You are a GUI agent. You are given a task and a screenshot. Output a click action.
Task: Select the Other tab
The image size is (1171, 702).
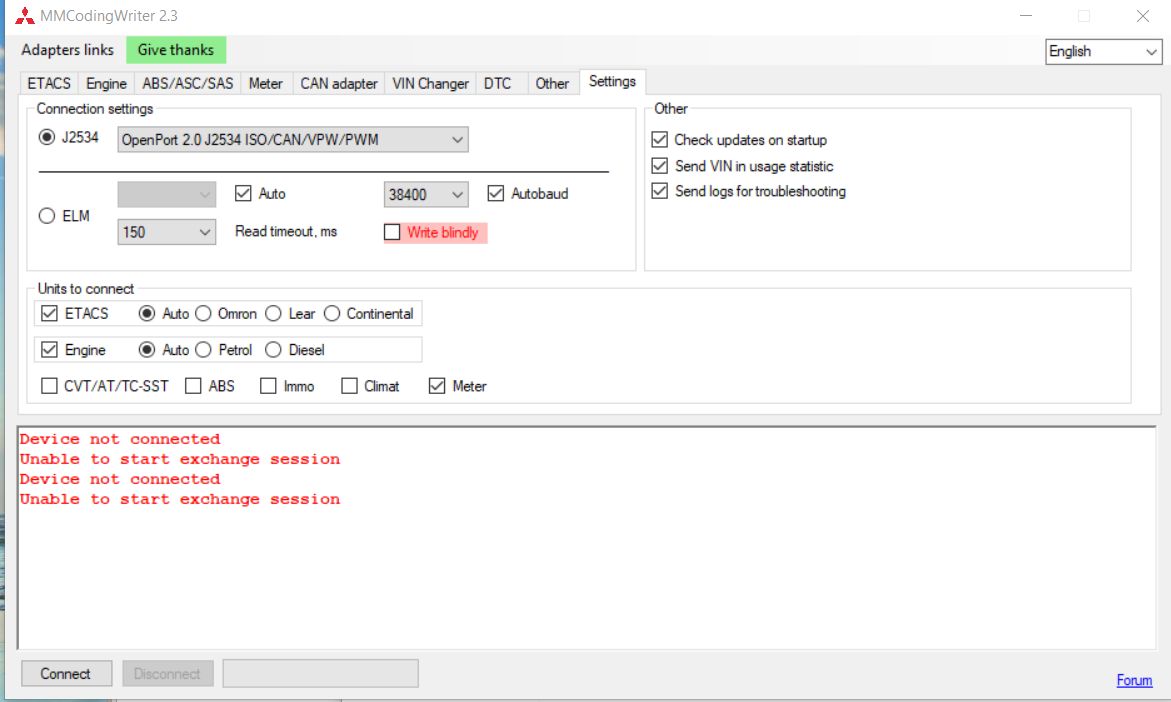coord(552,84)
